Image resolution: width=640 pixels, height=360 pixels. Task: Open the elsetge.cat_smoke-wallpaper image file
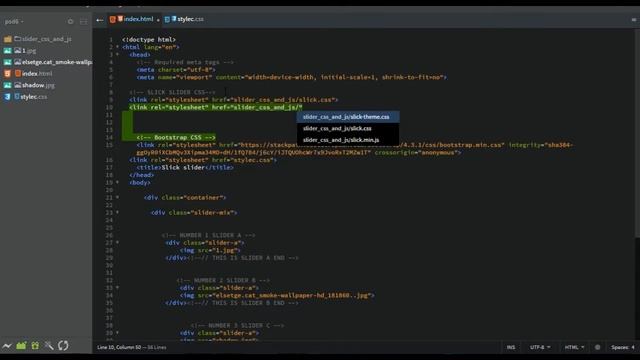[x=57, y=62]
